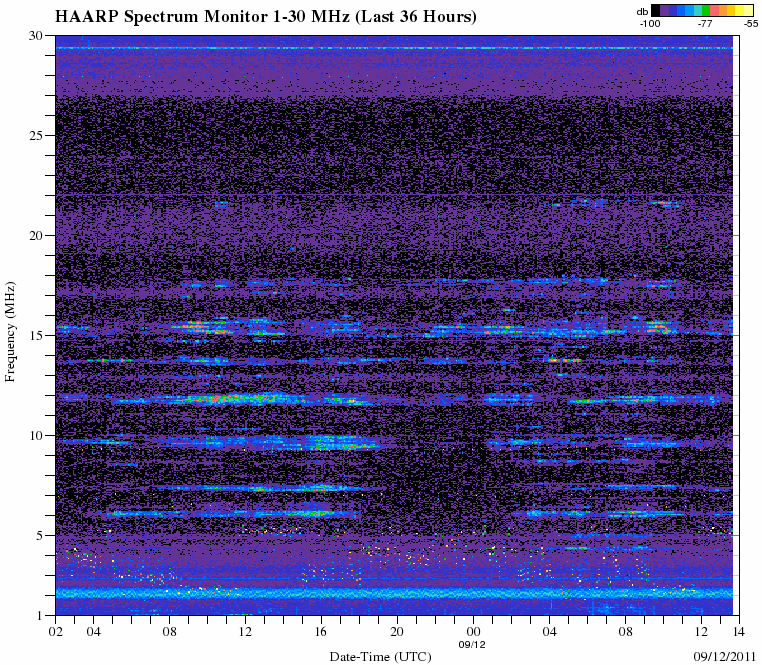Click the '14' hour label on time axis
This screenshot has height=665, width=762.
point(739,631)
